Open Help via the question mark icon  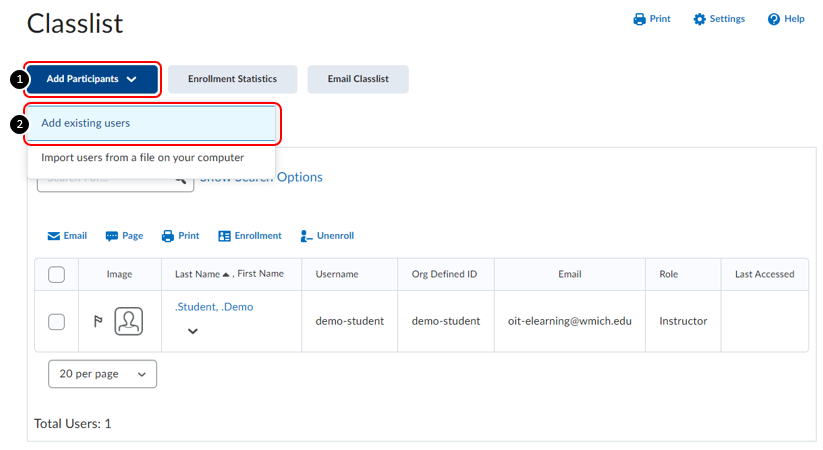pos(774,19)
